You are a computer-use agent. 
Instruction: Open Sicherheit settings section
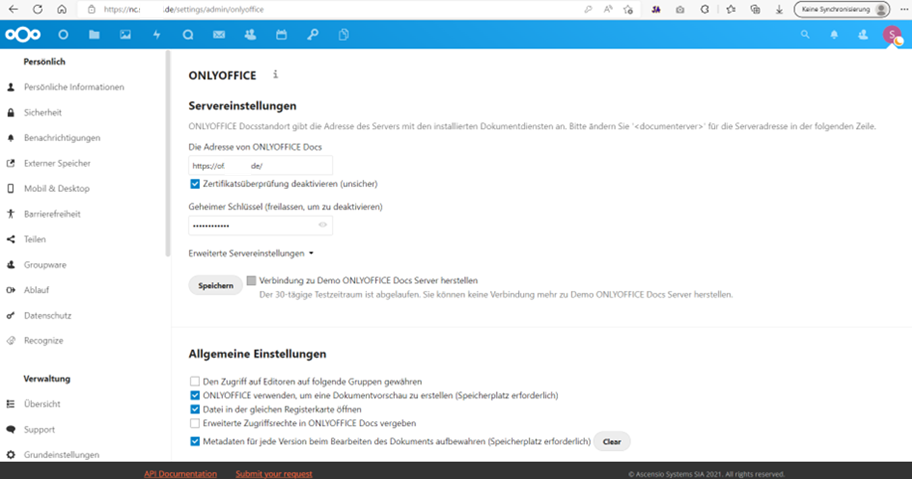click(42, 112)
